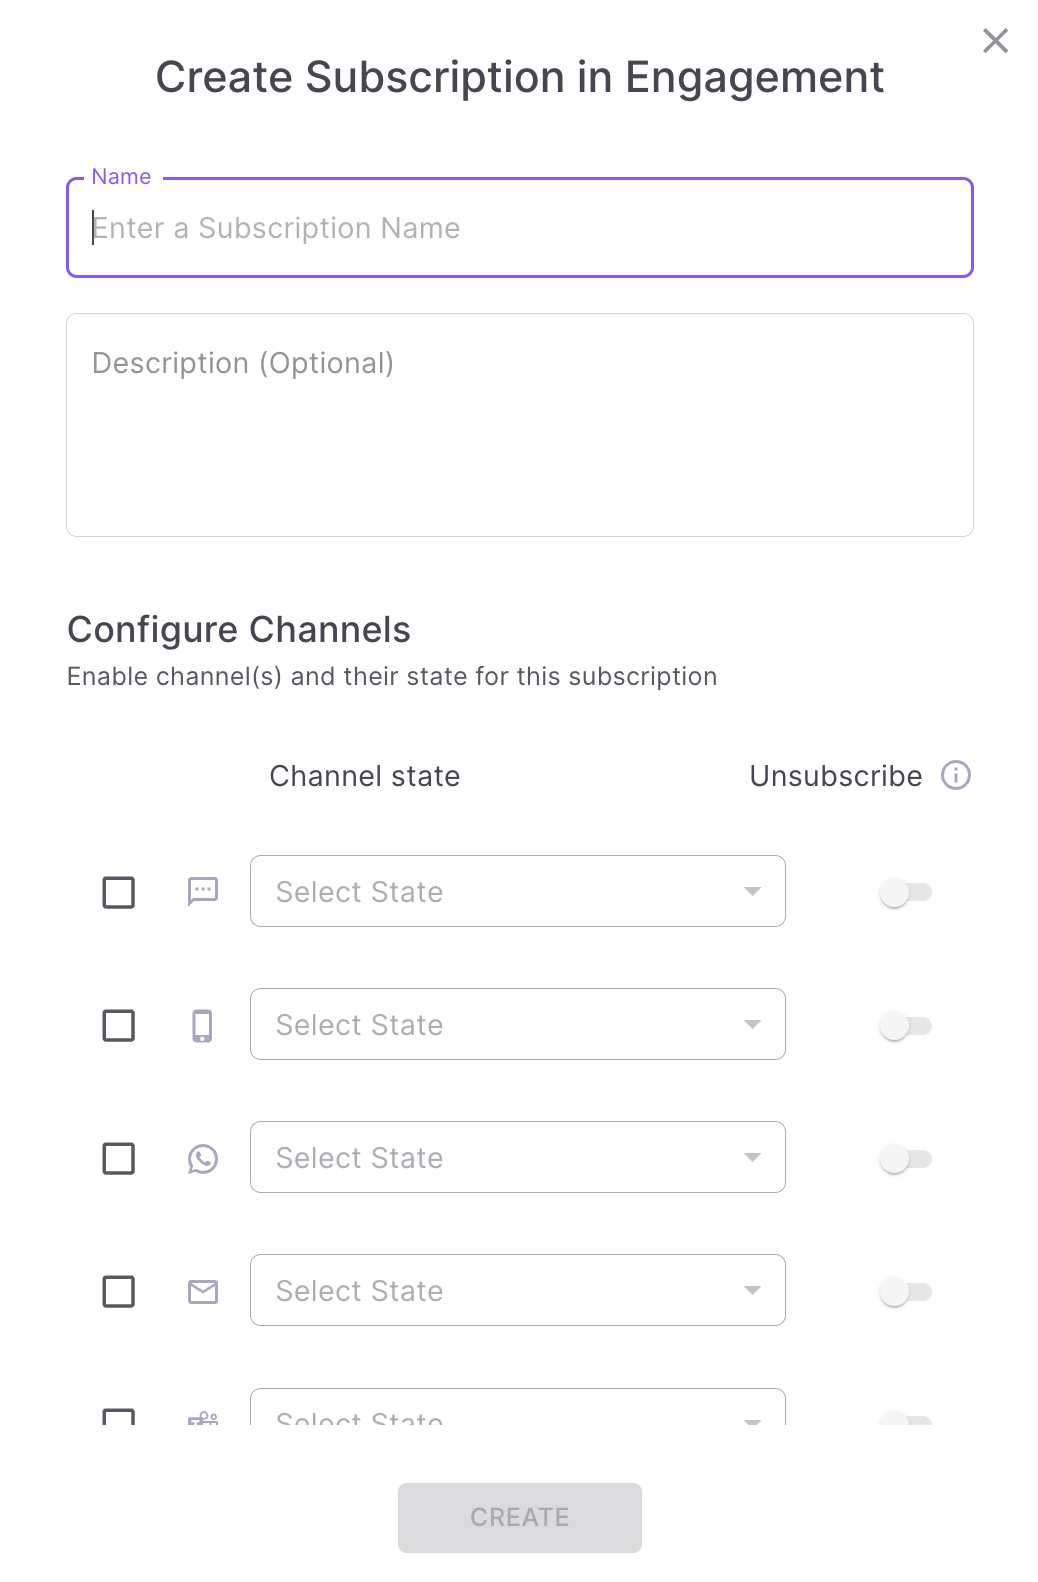Focus the Subscription Name input field

coord(519,228)
